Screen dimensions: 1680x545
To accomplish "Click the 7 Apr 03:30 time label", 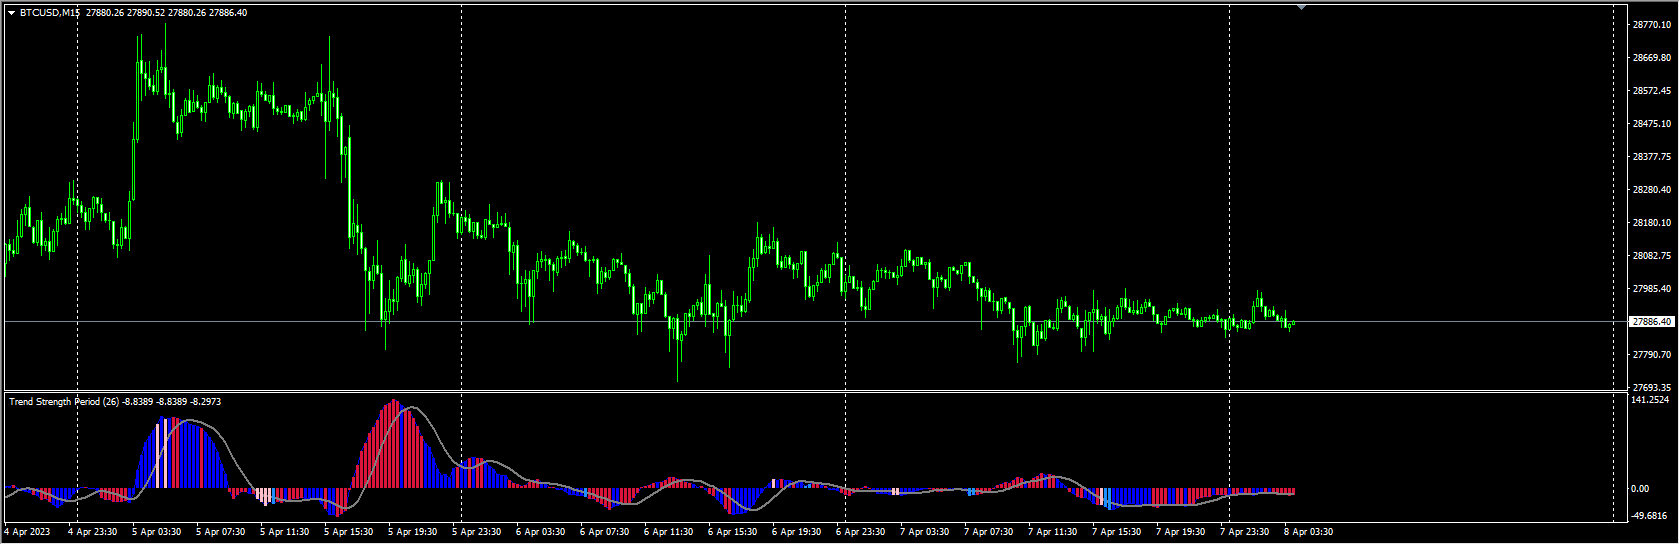I will [x=925, y=532].
